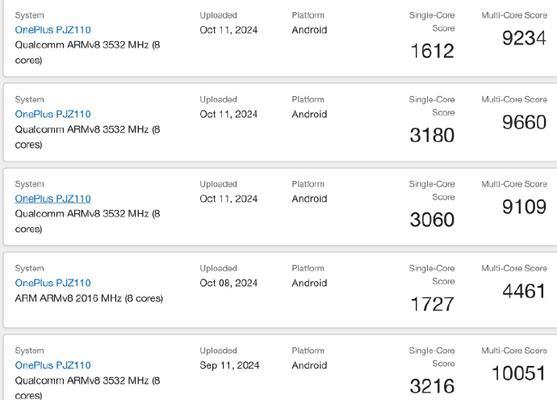The width and height of the screenshot is (557, 400).
Task: Click the Sep 11, 2024 upload date
Action: pos(229,365)
